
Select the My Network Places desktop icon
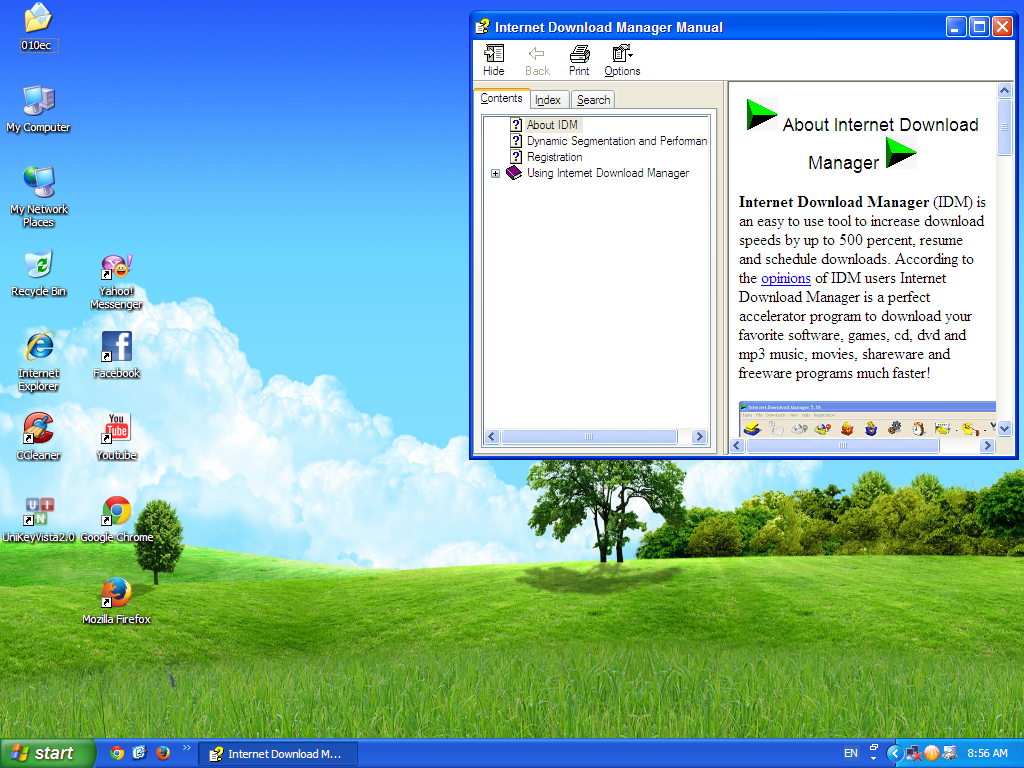click(x=39, y=197)
